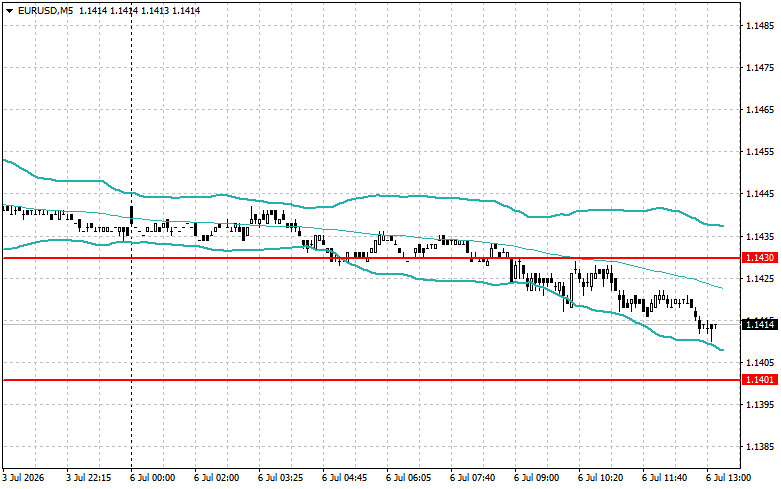
Task: Select the red 1.1430 price tag
Action: click(760, 258)
